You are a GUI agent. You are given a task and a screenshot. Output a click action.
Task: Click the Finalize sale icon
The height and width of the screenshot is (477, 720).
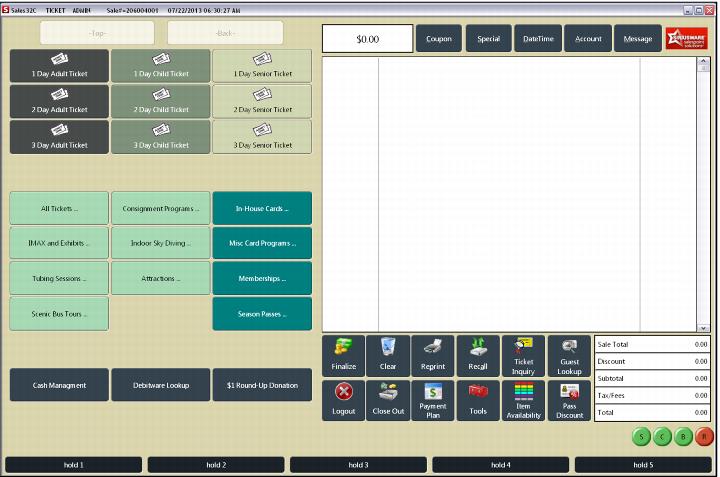coord(343,356)
